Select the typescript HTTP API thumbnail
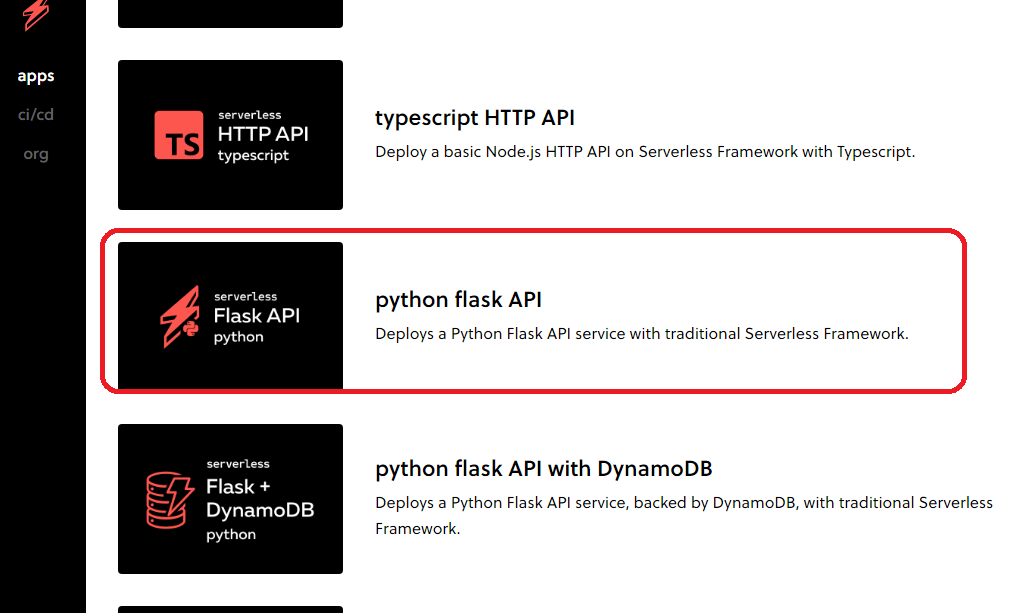This screenshot has width=1021, height=613. 231,135
